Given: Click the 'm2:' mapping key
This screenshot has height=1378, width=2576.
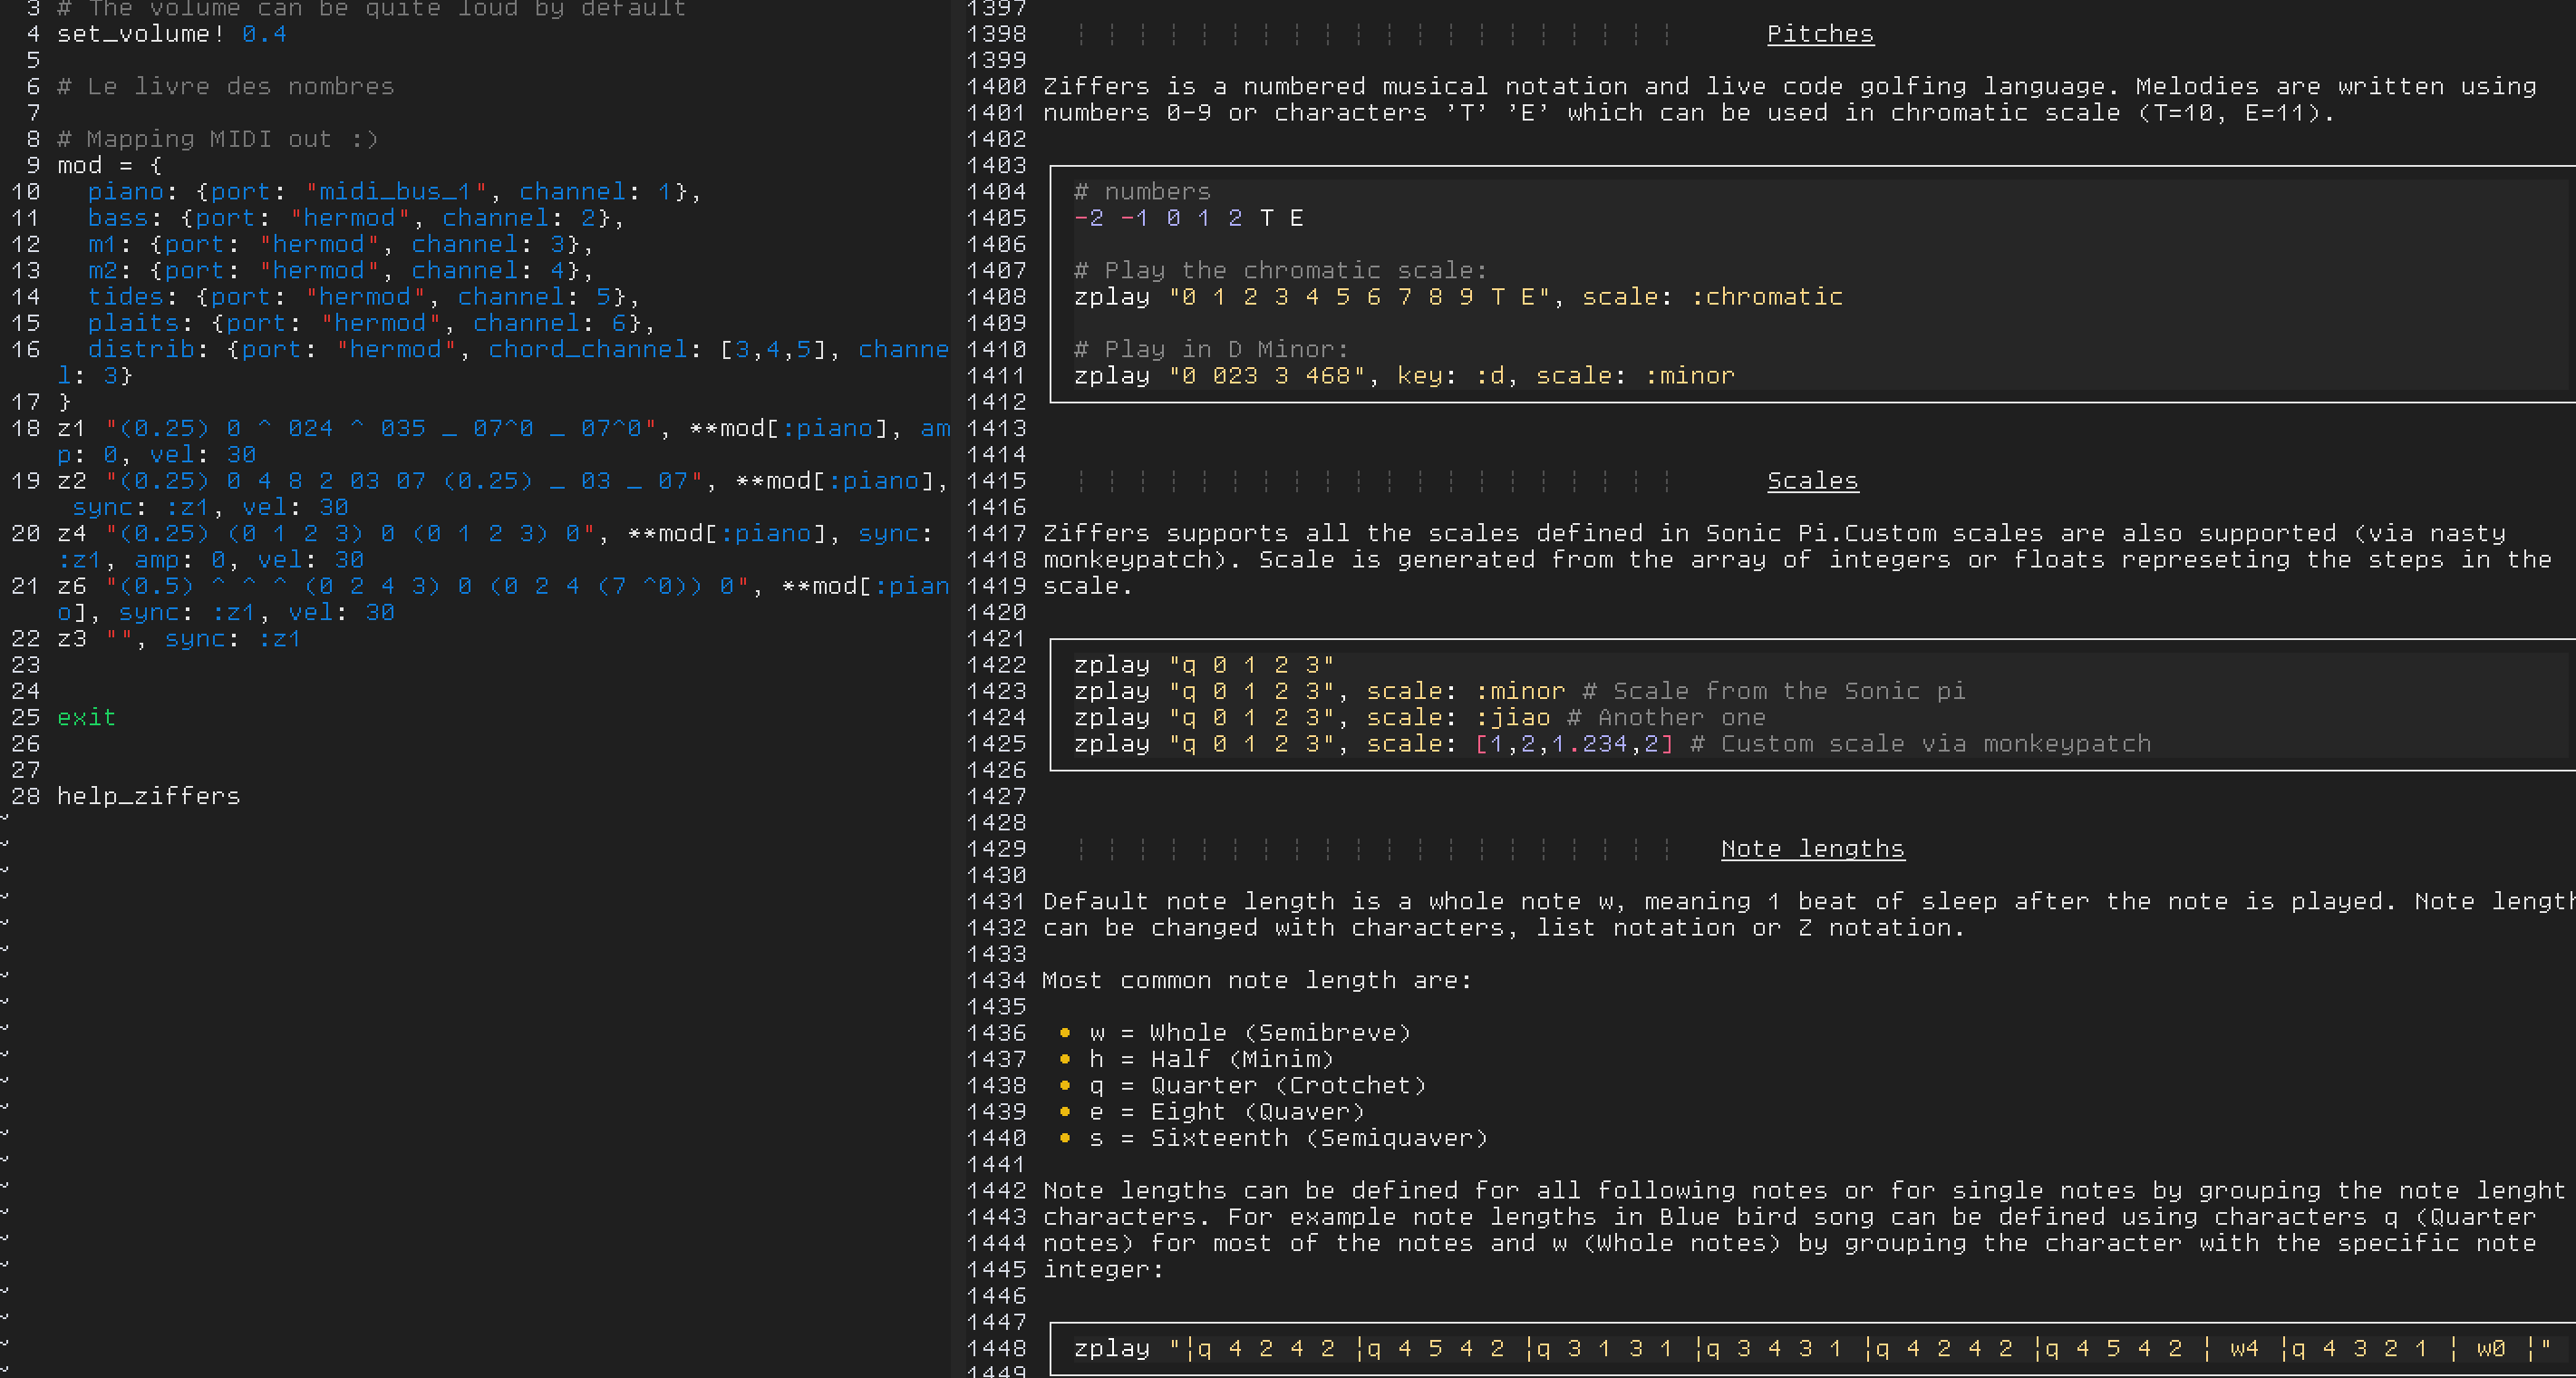Looking at the screenshot, I should click(110, 271).
